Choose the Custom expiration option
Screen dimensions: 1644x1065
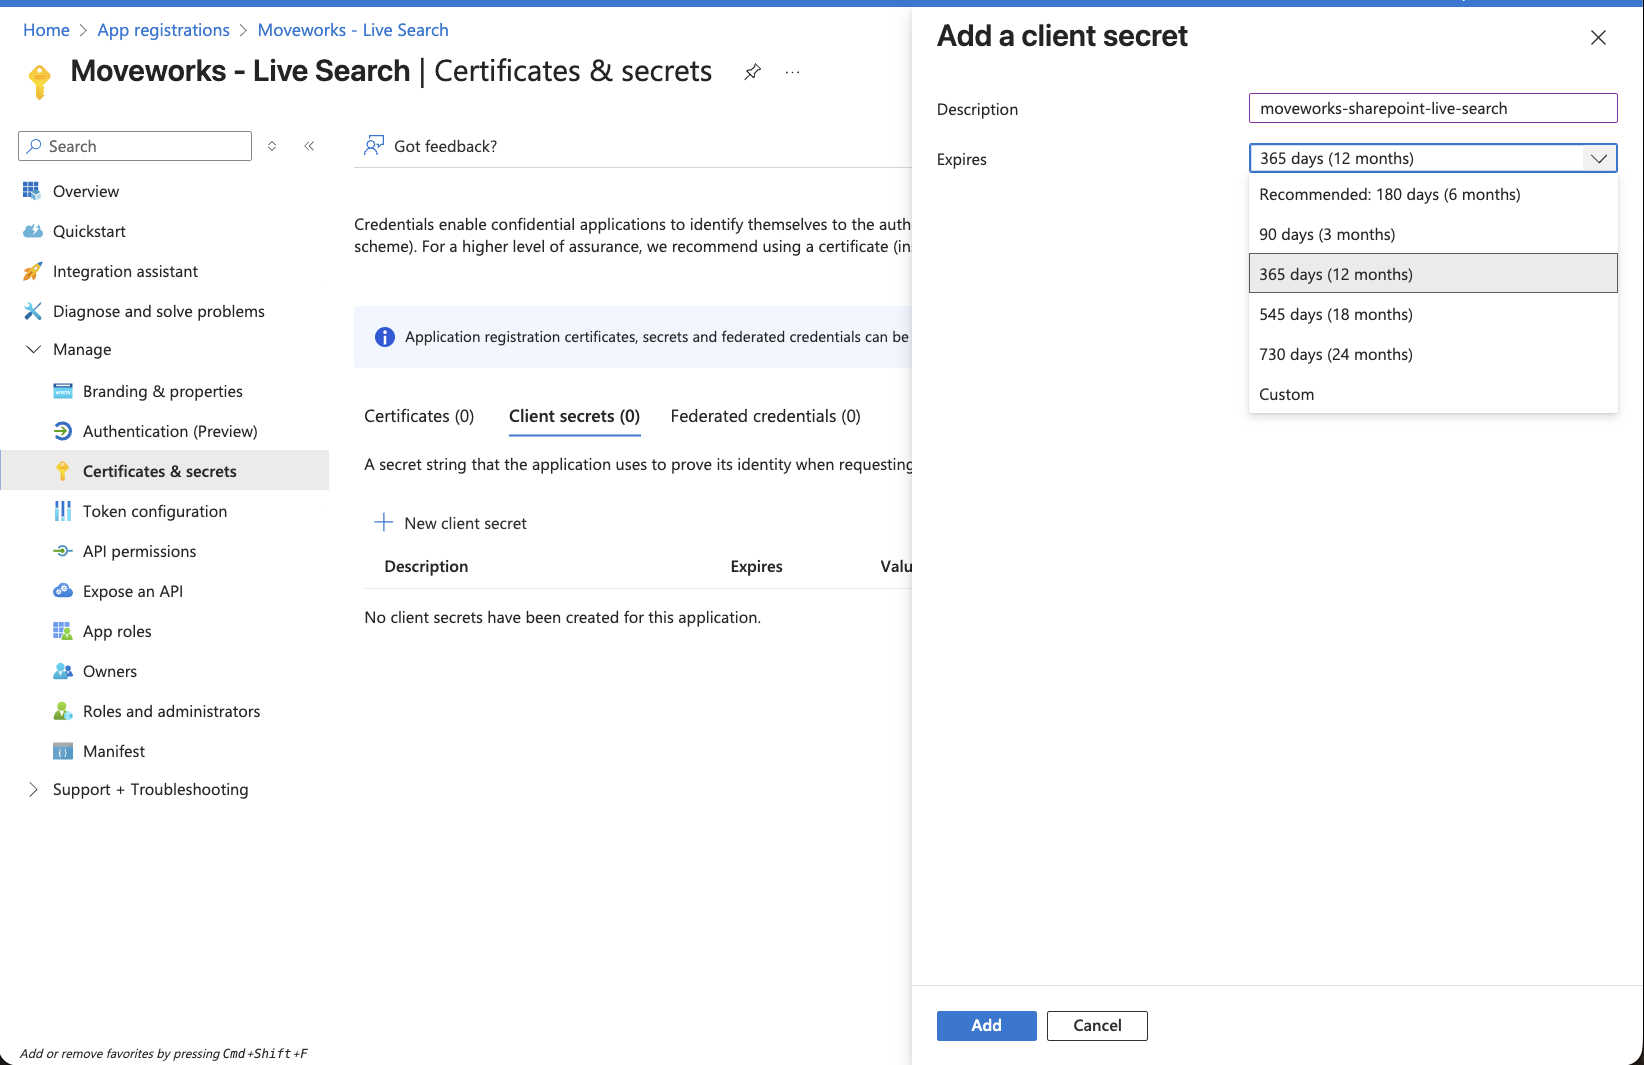pos(1433,394)
